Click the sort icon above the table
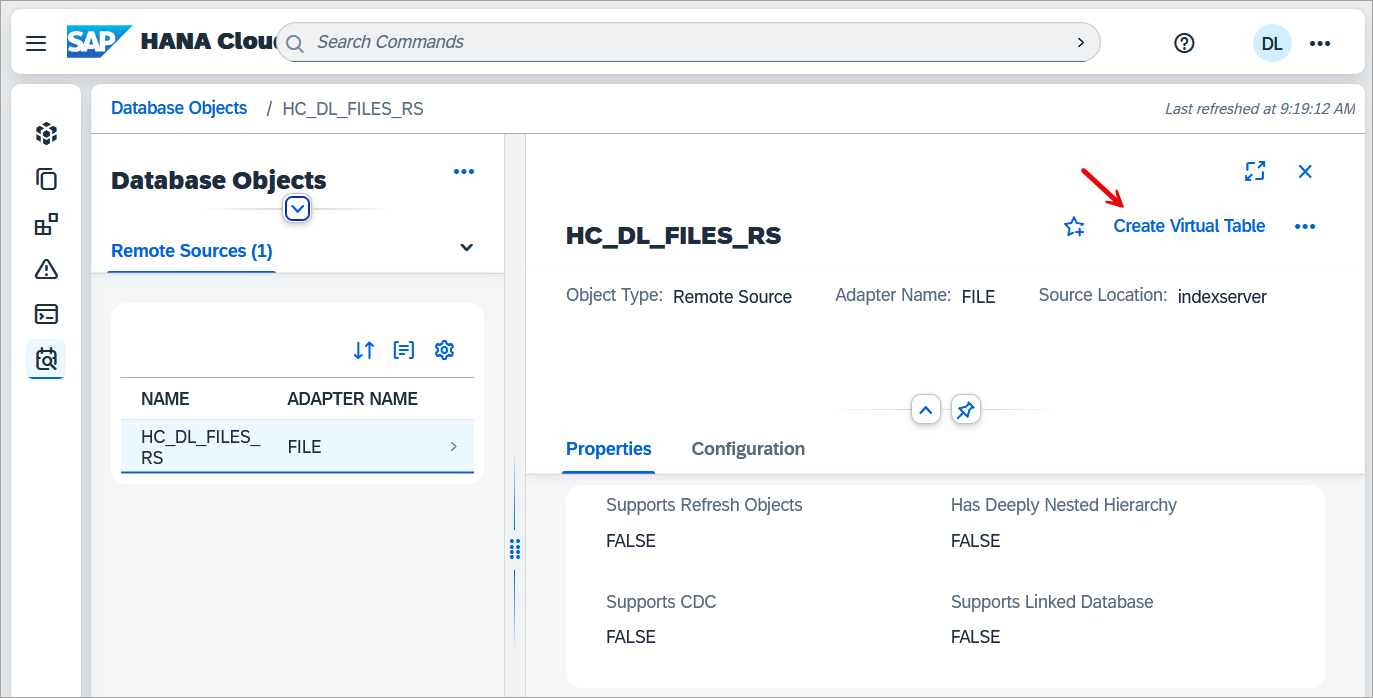The height and width of the screenshot is (698, 1373). (x=364, y=350)
